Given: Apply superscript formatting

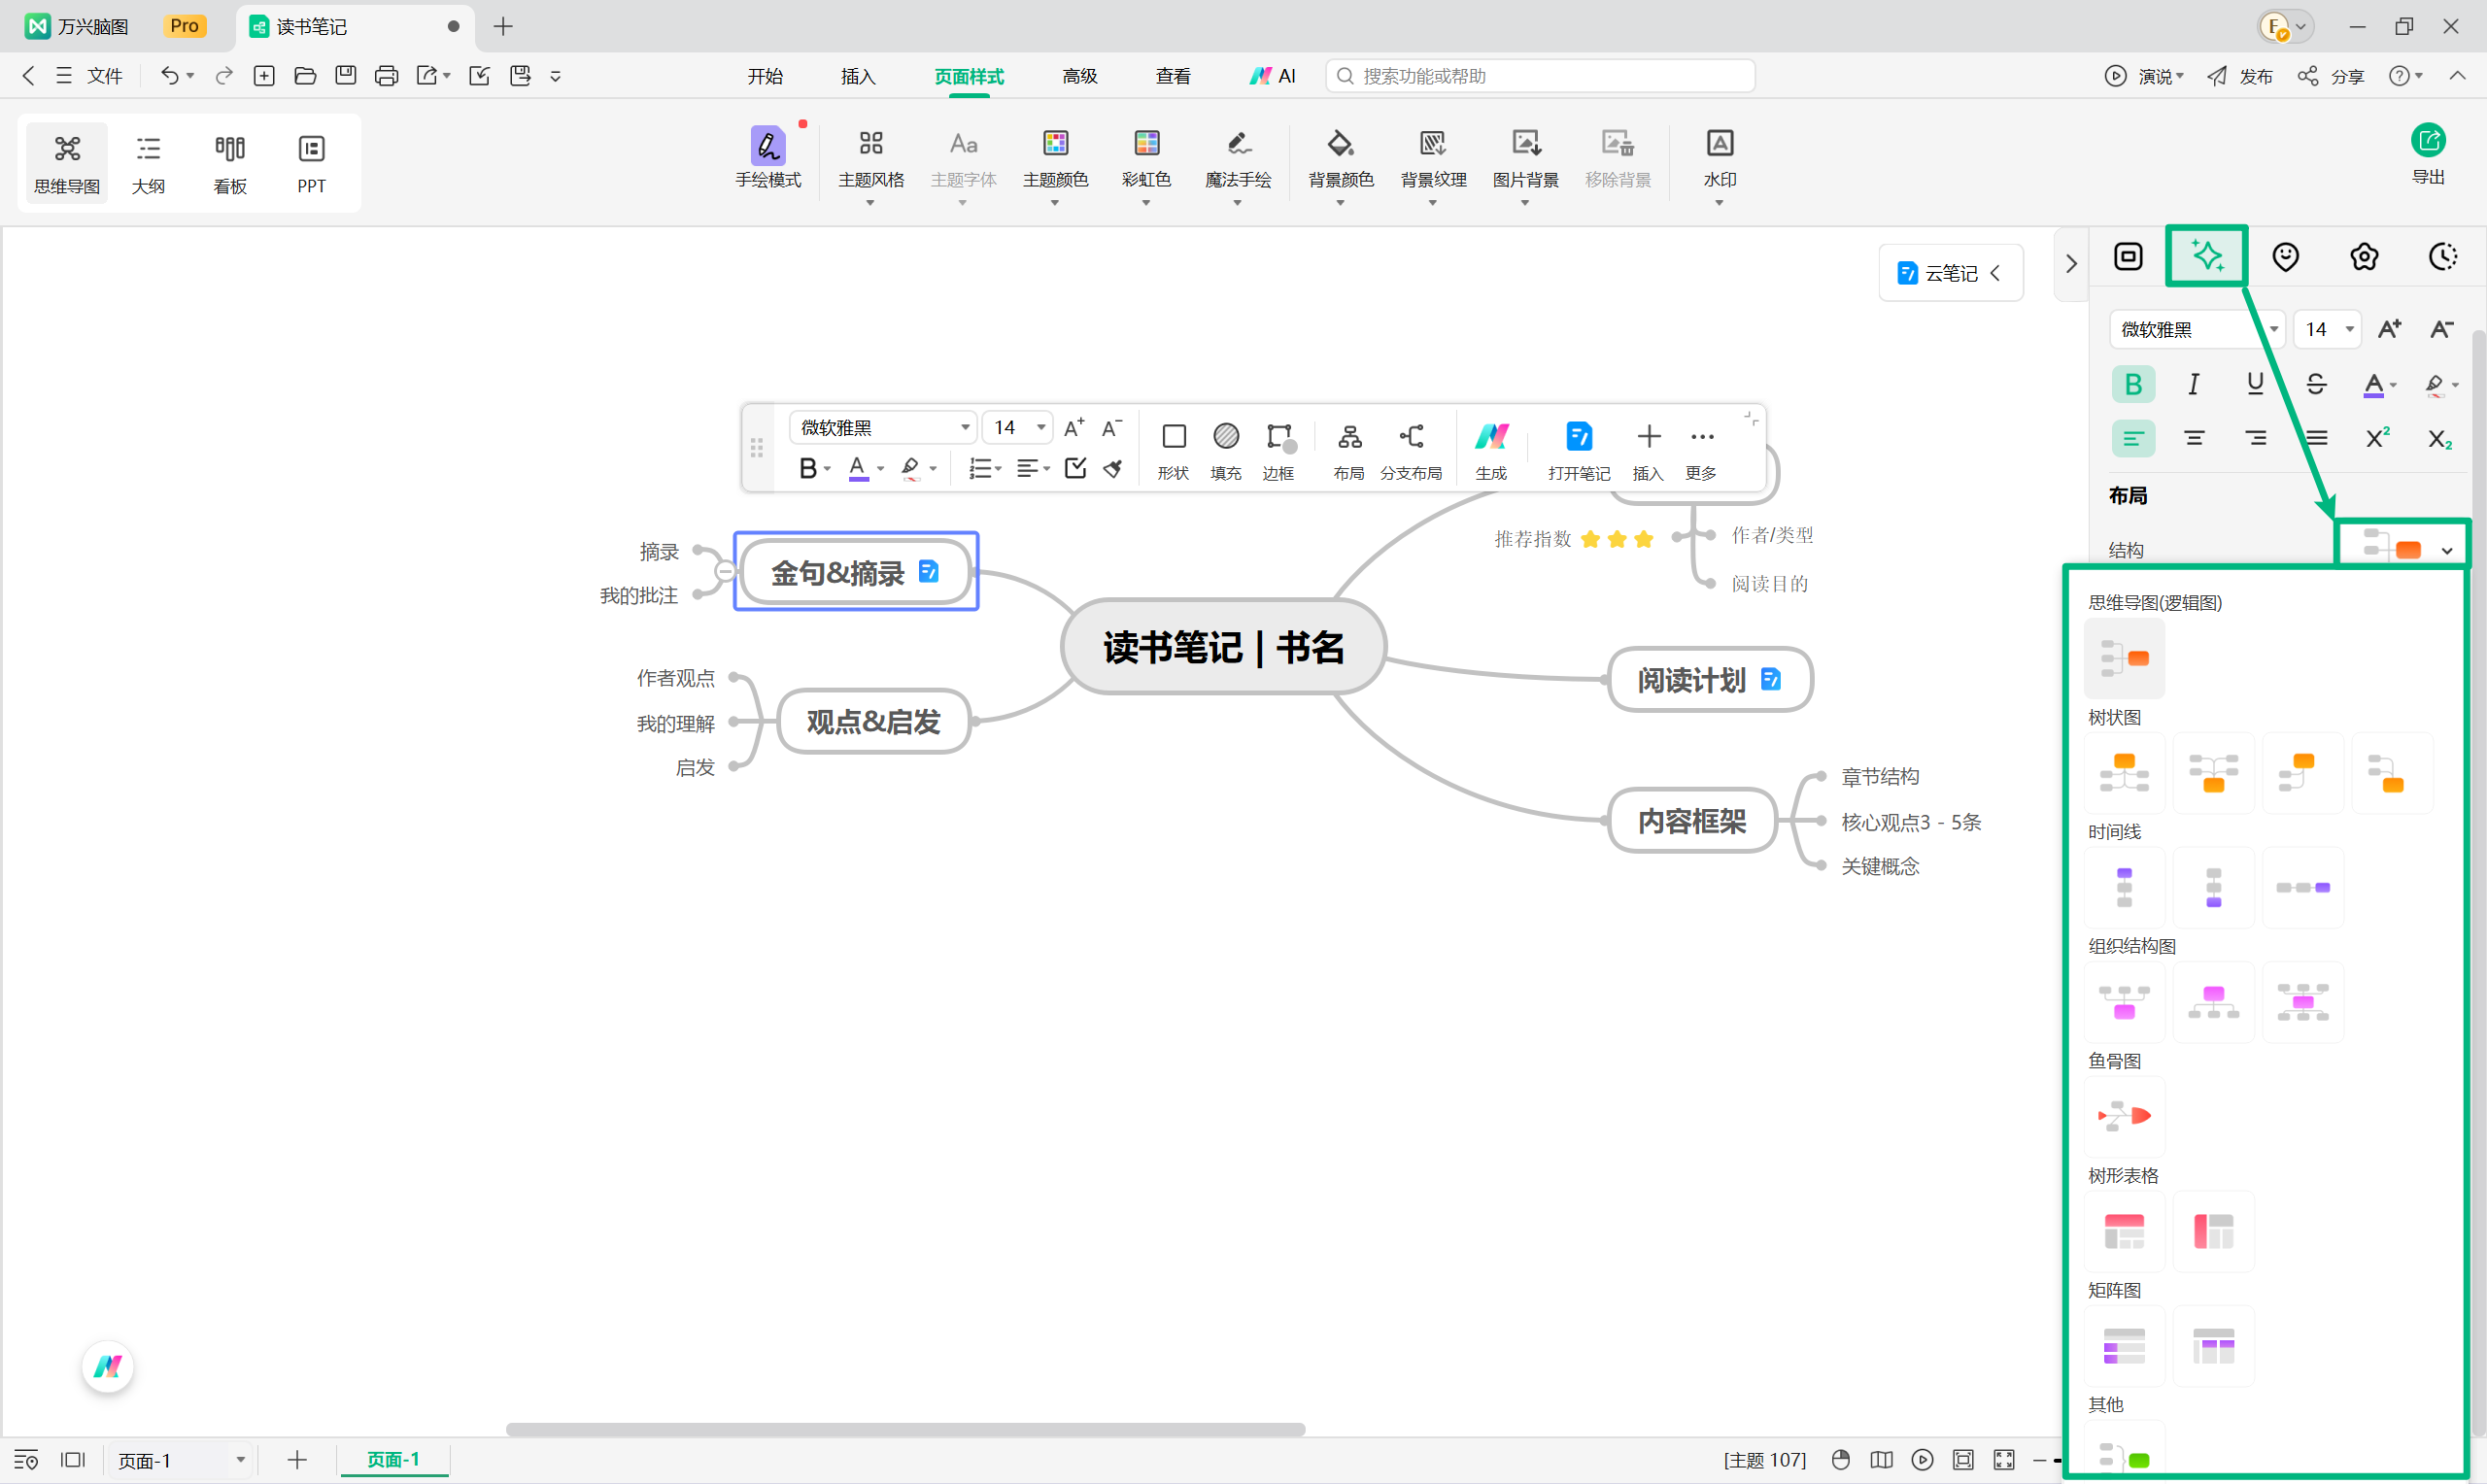Looking at the screenshot, I should [x=2377, y=438].
